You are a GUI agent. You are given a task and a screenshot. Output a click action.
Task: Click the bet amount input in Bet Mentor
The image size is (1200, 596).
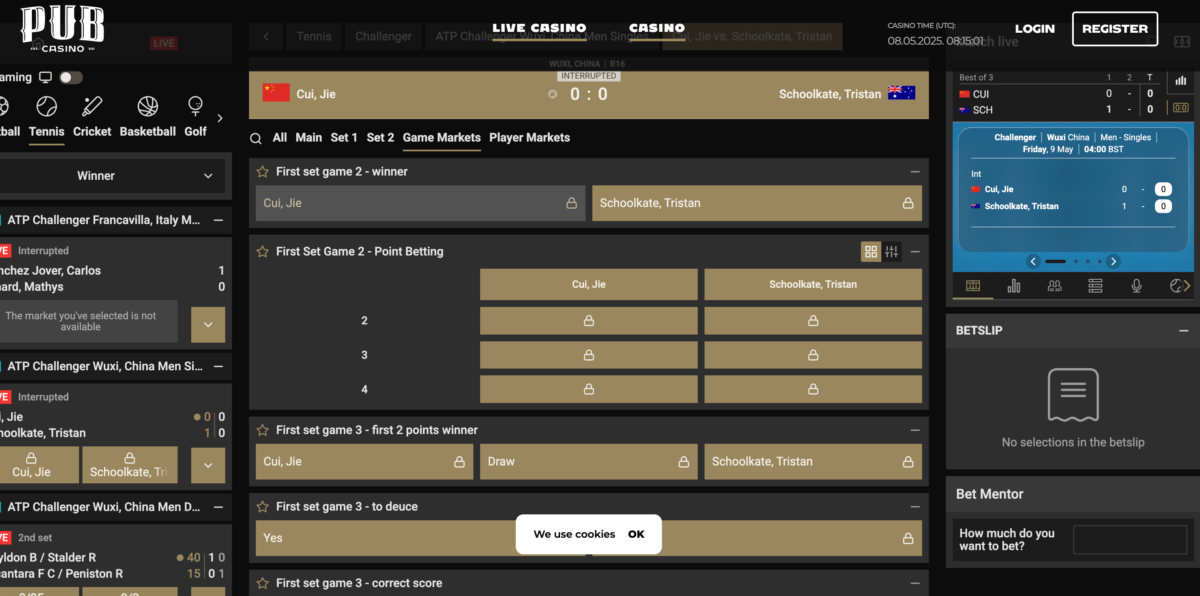click(1129, 540)
